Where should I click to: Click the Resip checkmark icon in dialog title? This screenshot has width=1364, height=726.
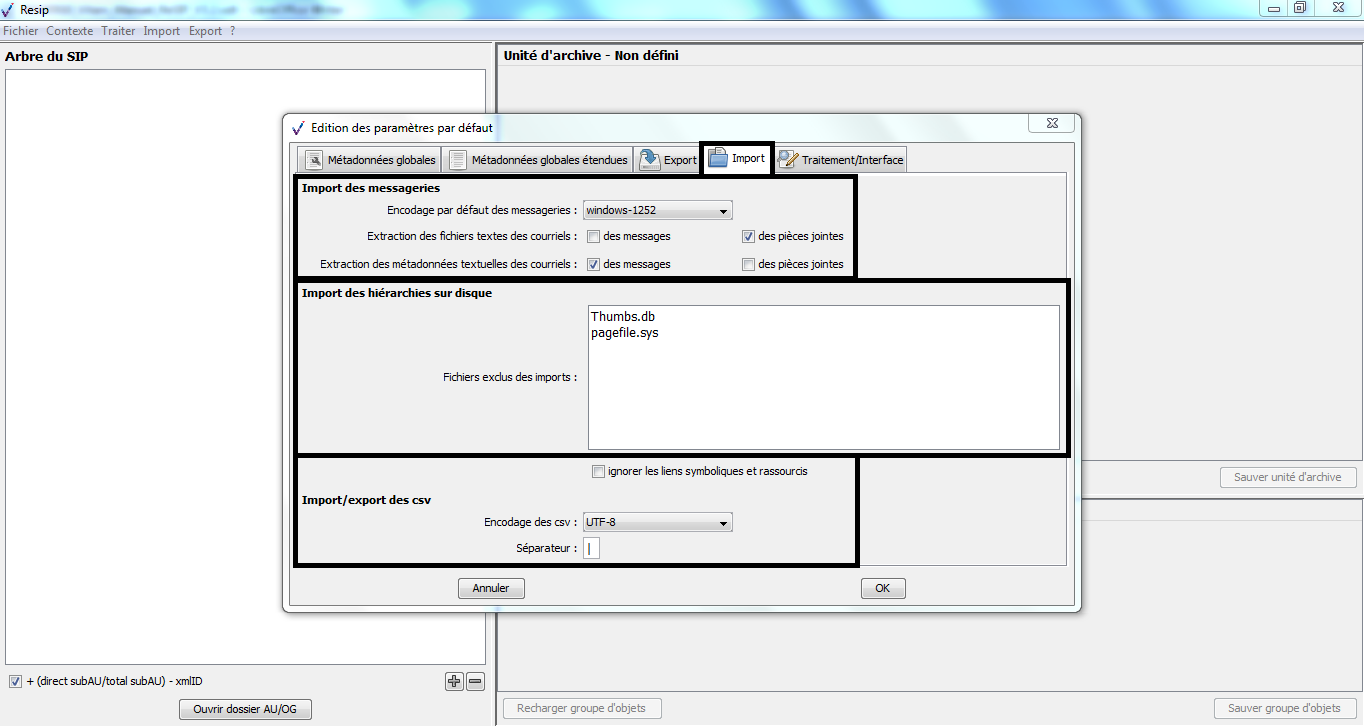coord(297,128)
